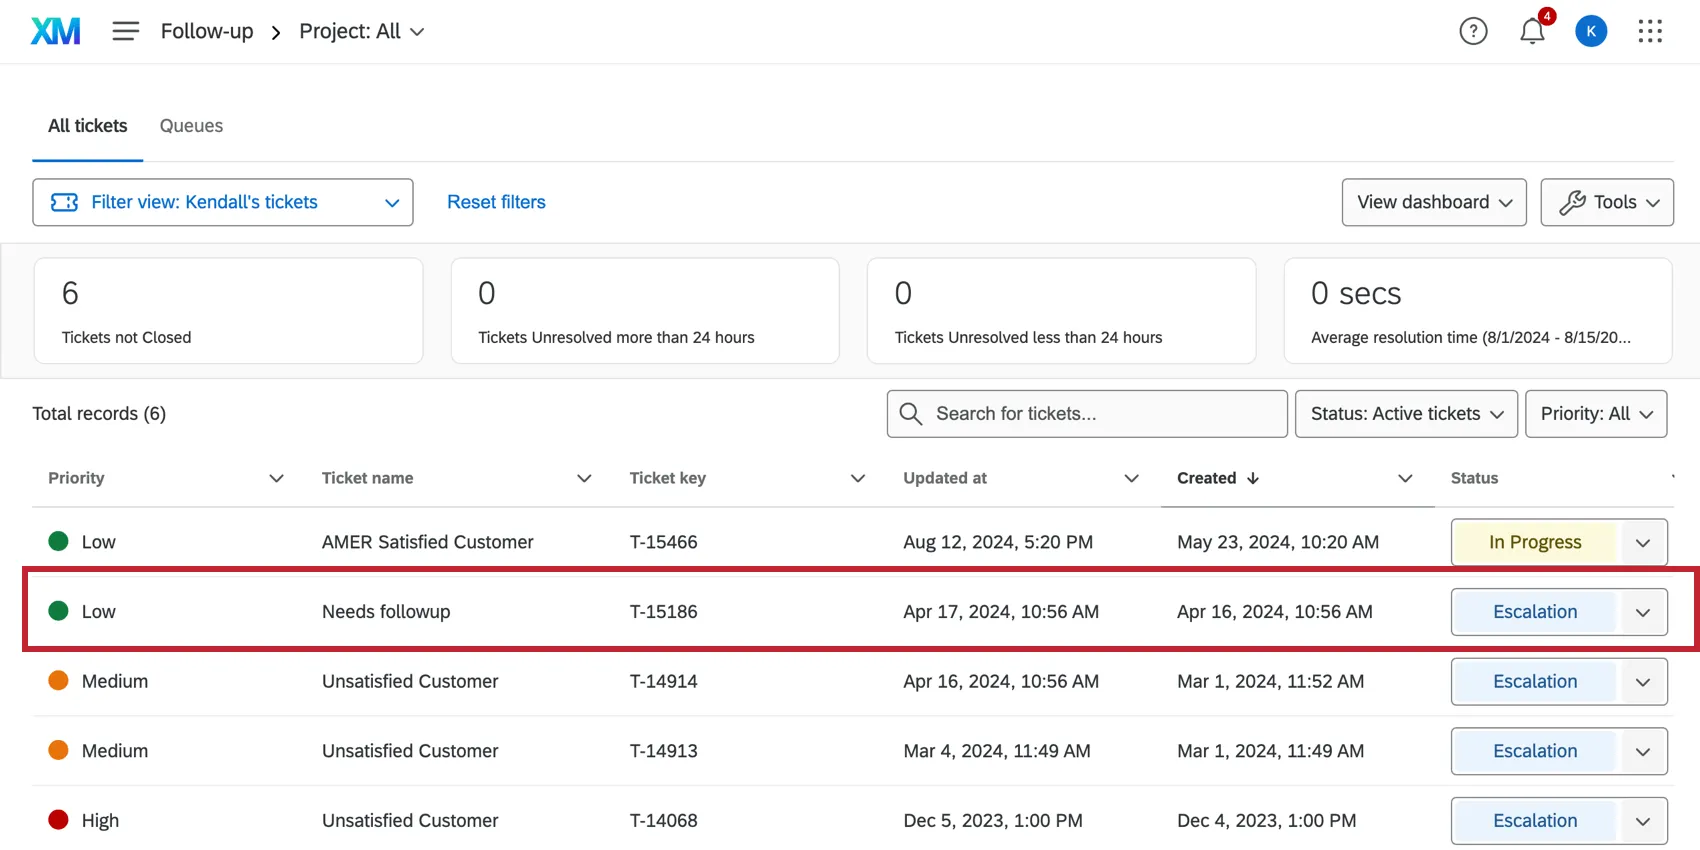Open the notifications bell icon
This screenshot has height=850, width=1700.
point(1532,32)
